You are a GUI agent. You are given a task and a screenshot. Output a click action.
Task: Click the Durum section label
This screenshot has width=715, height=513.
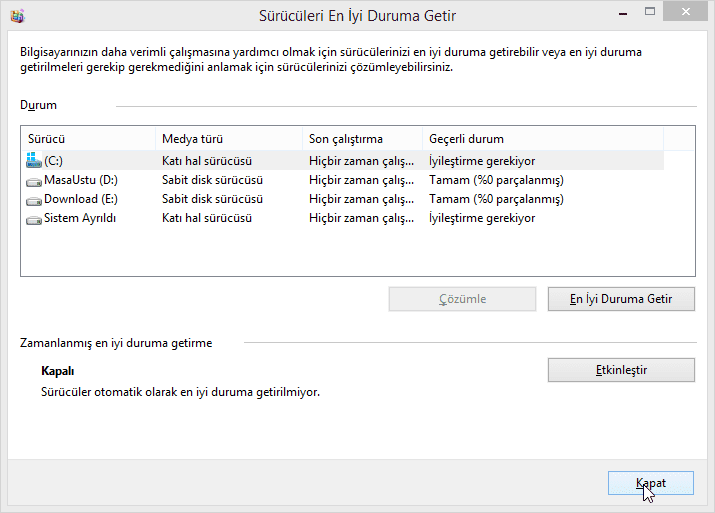pyautogui.click(x=38, y=105)
